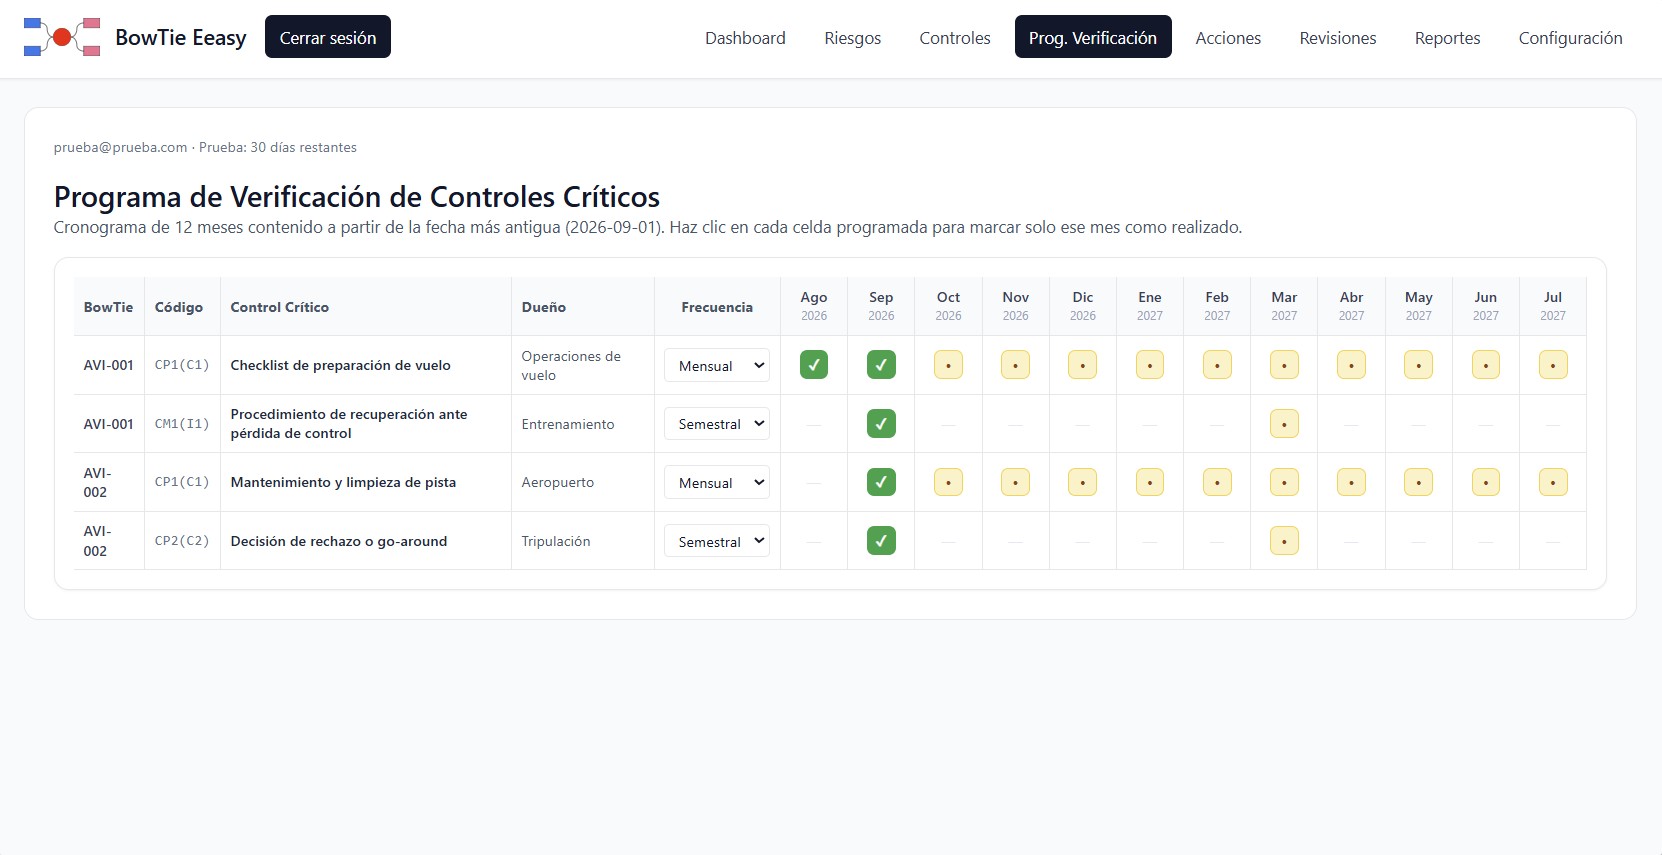Open frequency dropdown for Decisión de rechazo o go-around

717,542
